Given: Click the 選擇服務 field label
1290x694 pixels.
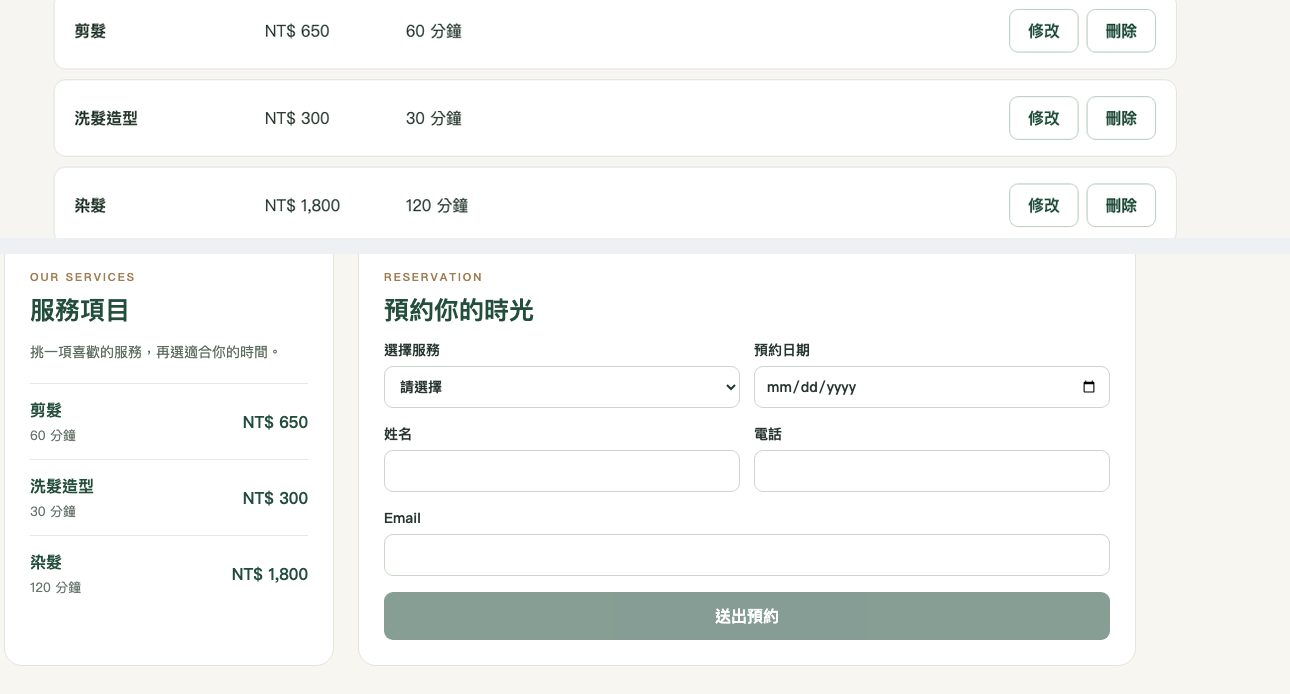Looking at the screenshot, I should [x=412, y=350].
